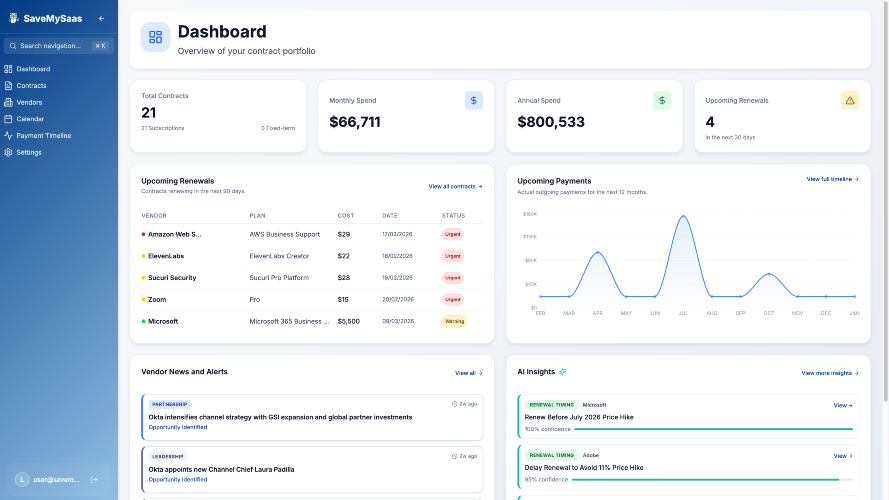
Task: Open Payment Timeline in the sidebar
Action: [43, 135]
